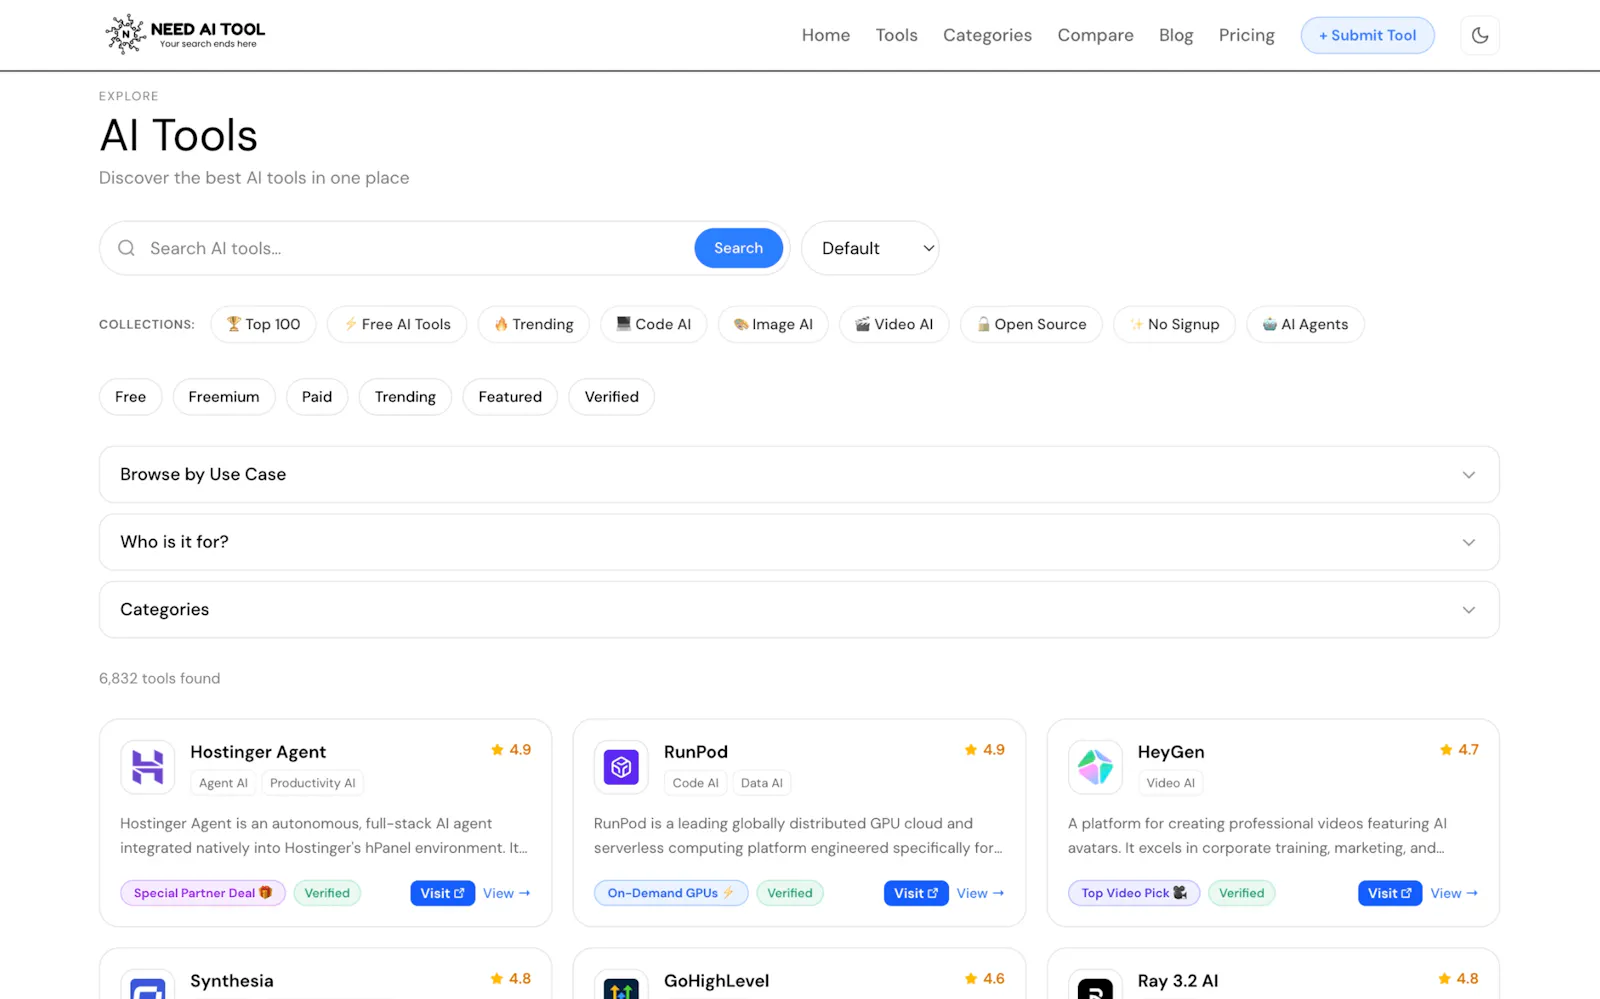Open the Compare page

click(x=1095, y=35)
